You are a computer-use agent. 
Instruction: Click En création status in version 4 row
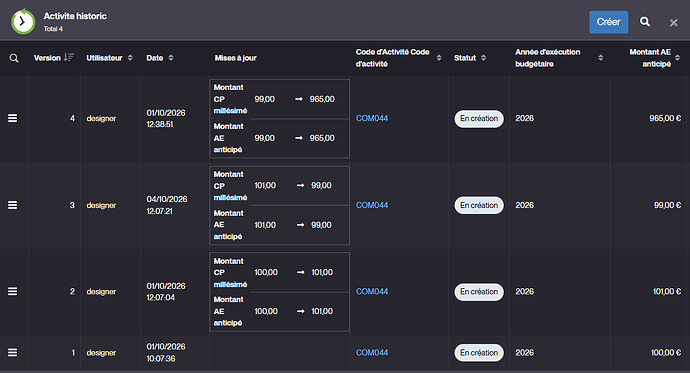(479, 119)
